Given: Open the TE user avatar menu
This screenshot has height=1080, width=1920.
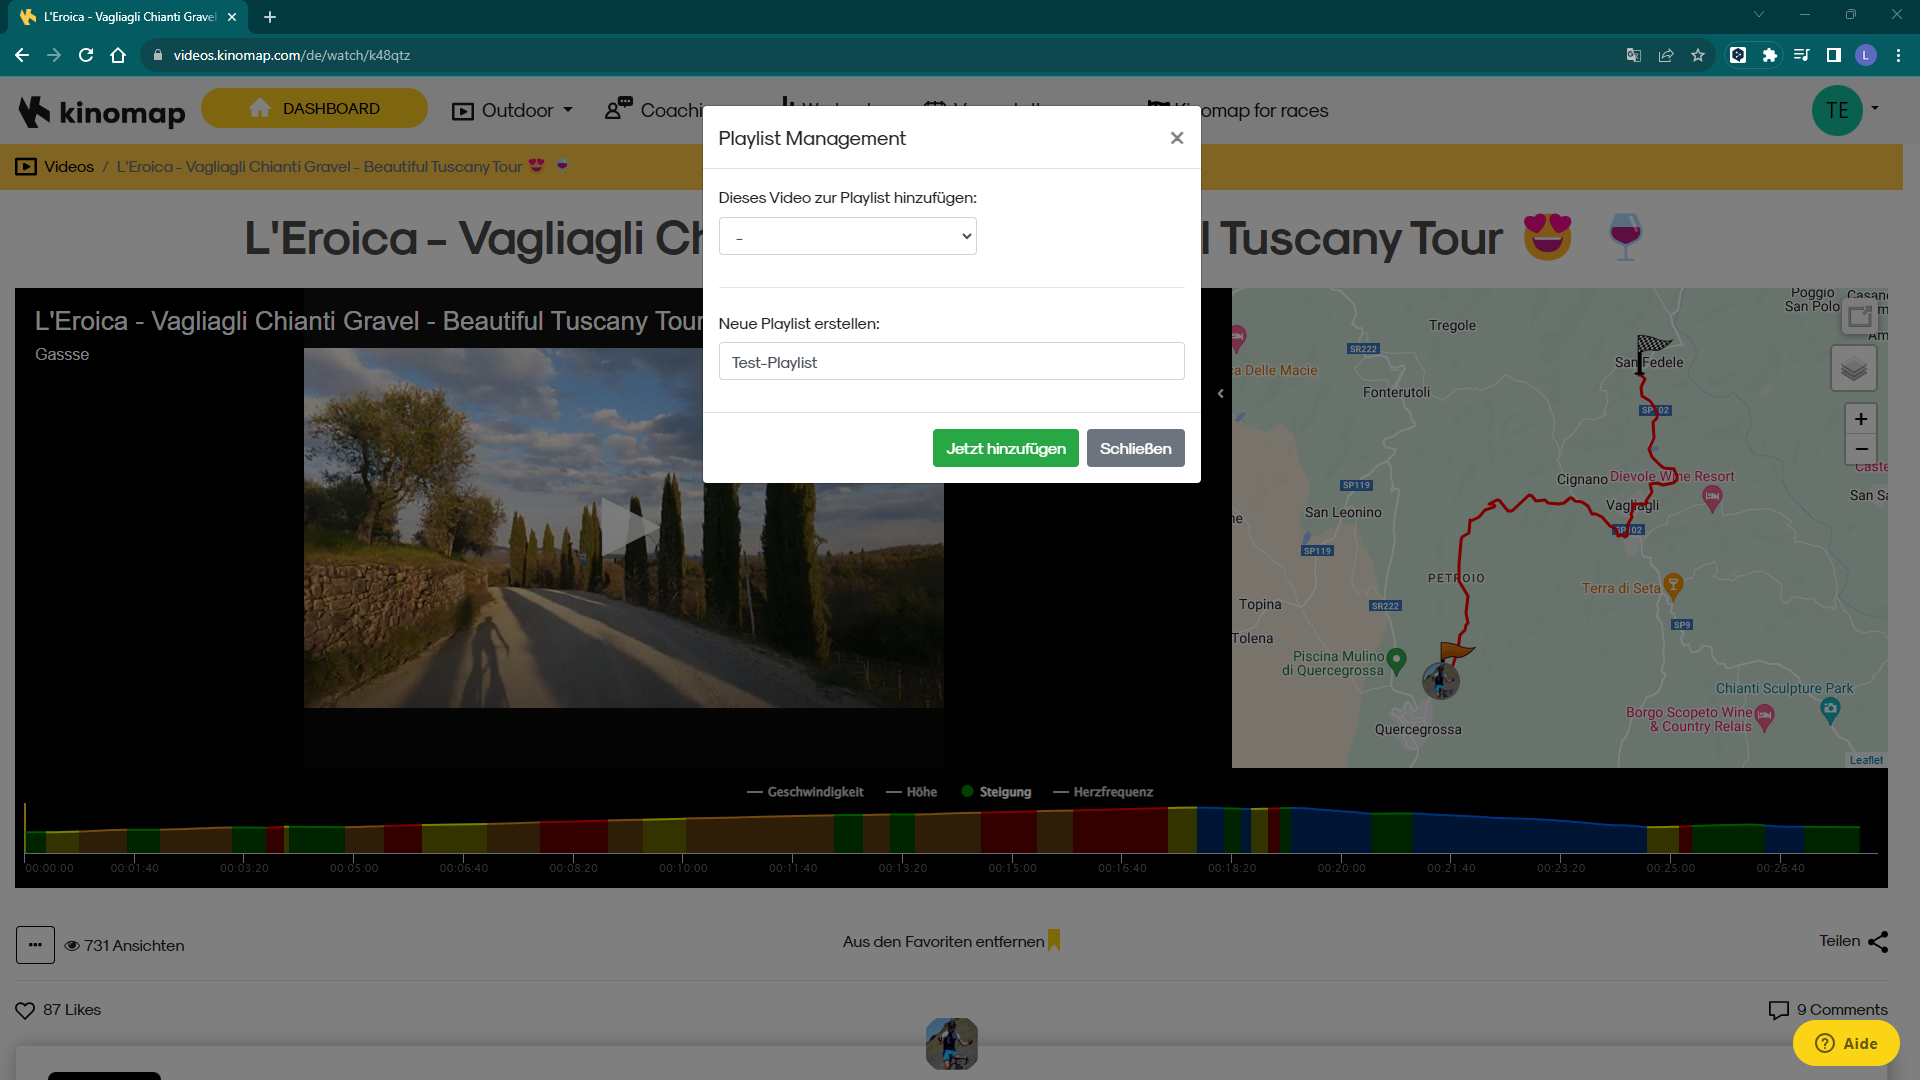Looking at the screenshot, I should [1837, 110].
